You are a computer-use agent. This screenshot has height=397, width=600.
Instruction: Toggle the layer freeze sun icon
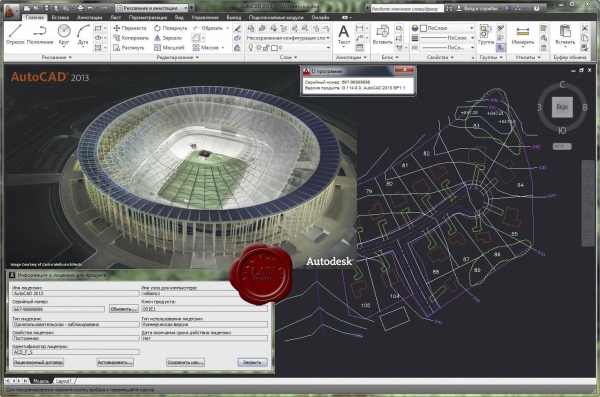(x=259, y=48)
